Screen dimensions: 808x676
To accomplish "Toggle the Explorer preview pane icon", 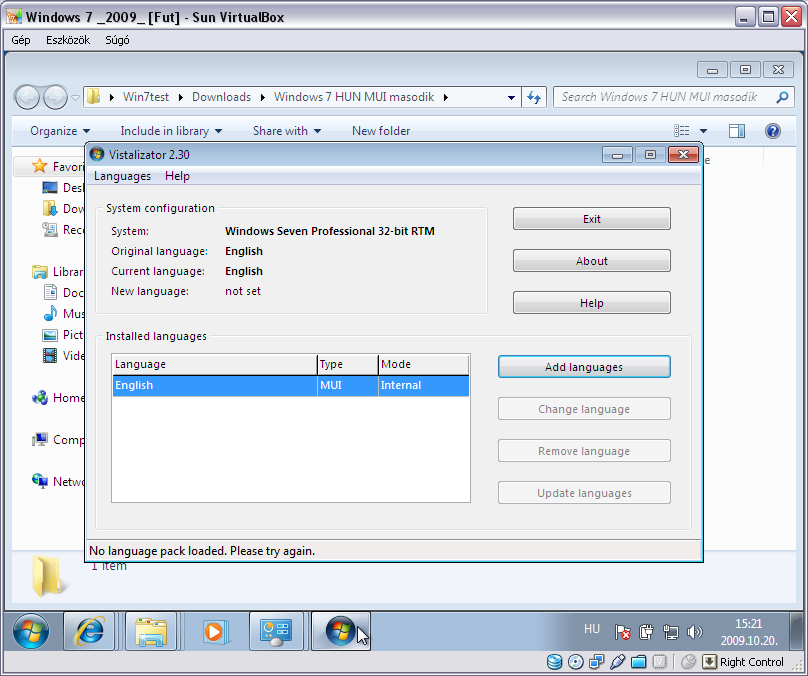I will 737,131.
